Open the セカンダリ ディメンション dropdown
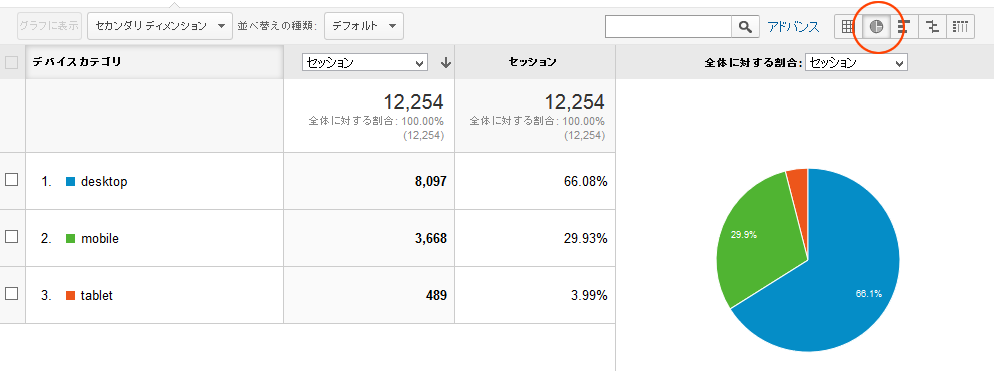Viewport: 994px width, 371px height. (x=160, y=26)
